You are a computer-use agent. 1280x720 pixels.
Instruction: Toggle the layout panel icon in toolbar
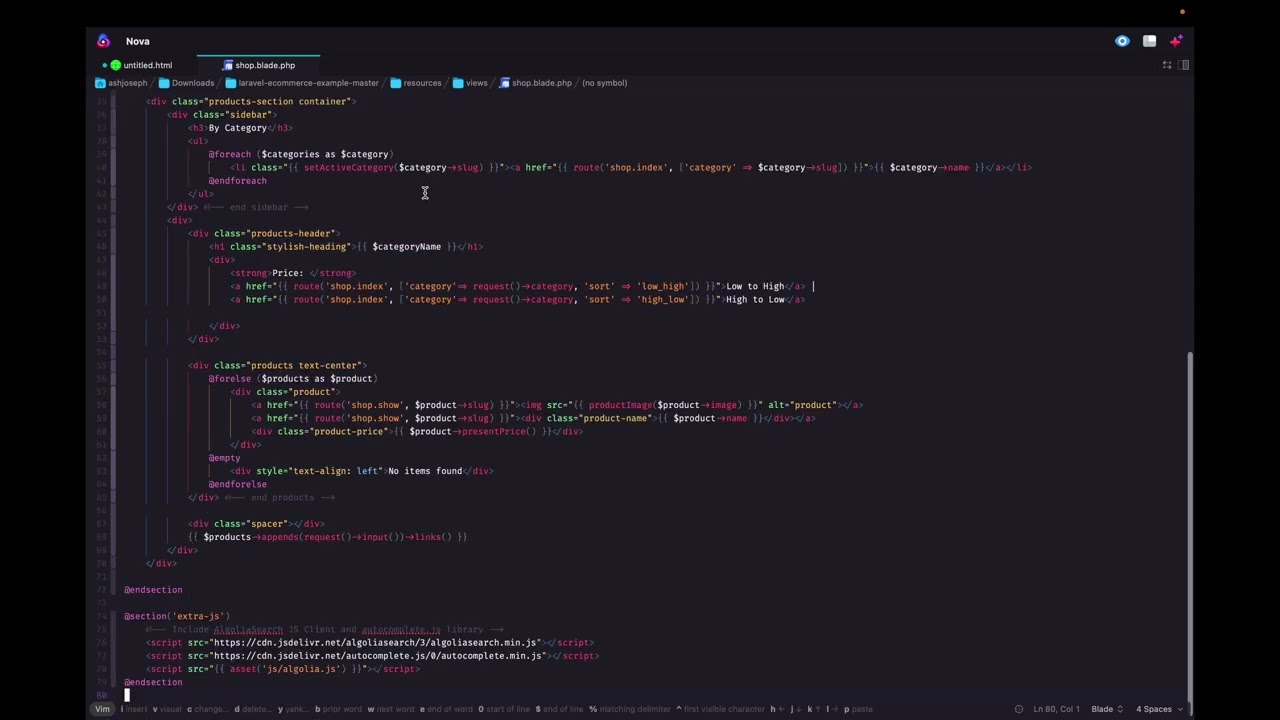pos(1149,41)
